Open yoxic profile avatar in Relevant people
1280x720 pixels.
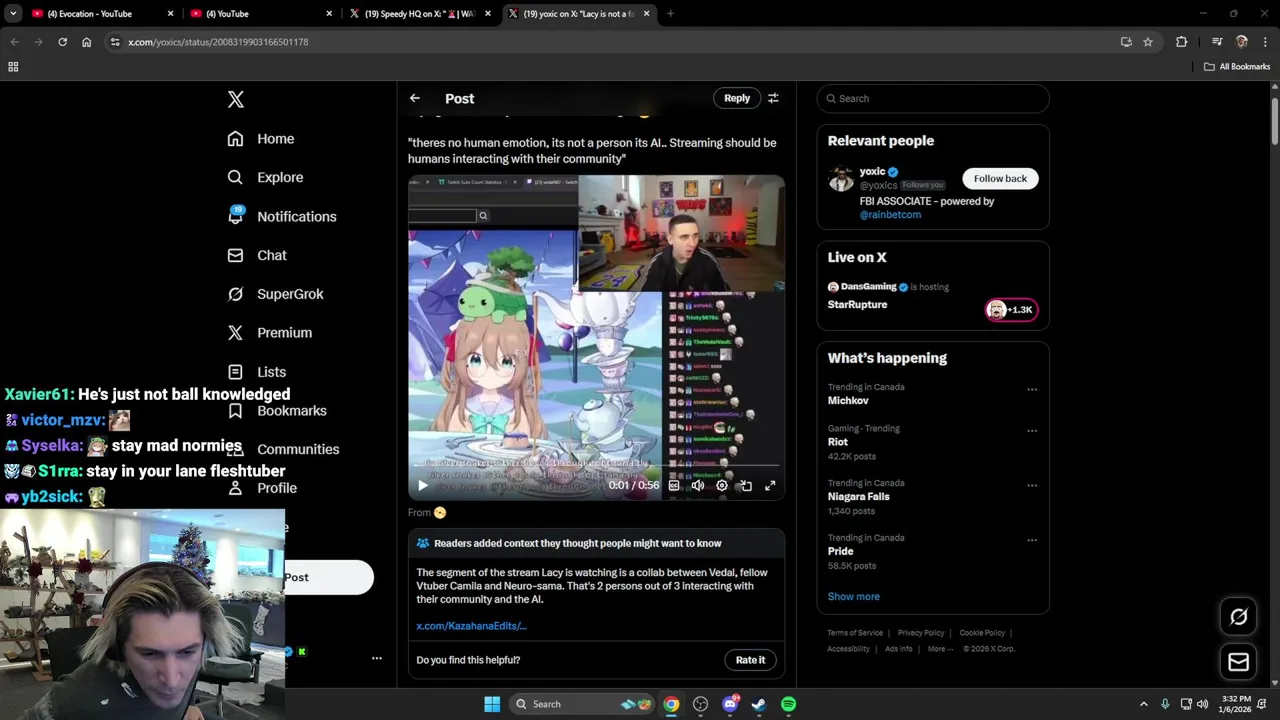click(x=841, y=179)
